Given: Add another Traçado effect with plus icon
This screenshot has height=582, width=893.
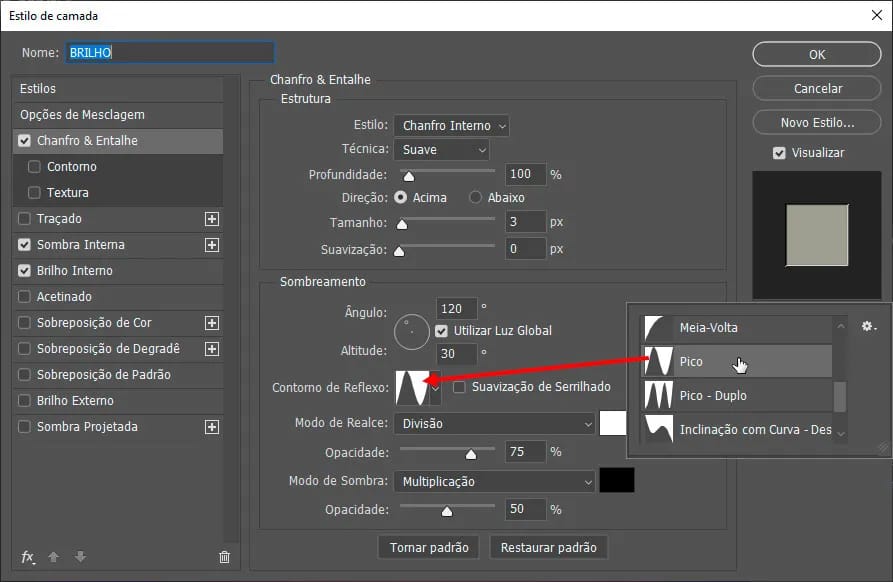Looking at the screenshot, I should (x=212, y=219).
